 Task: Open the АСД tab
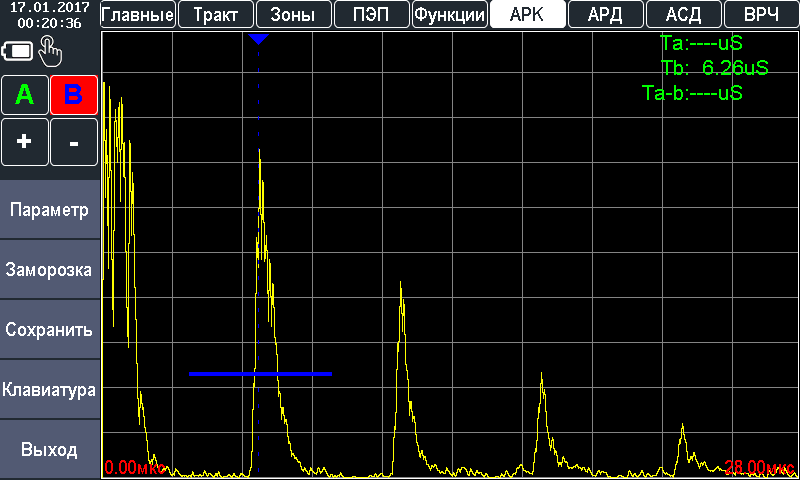tap(683, 14)
